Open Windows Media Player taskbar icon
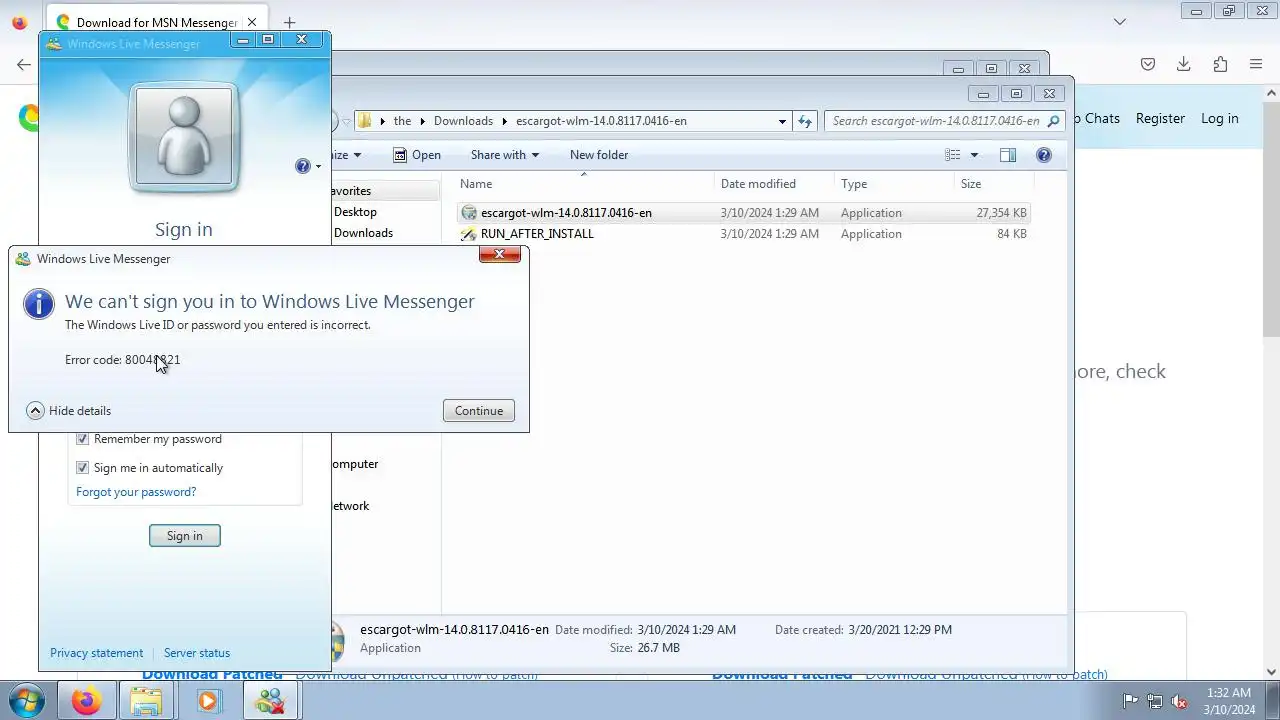 [x=208, y=701]
